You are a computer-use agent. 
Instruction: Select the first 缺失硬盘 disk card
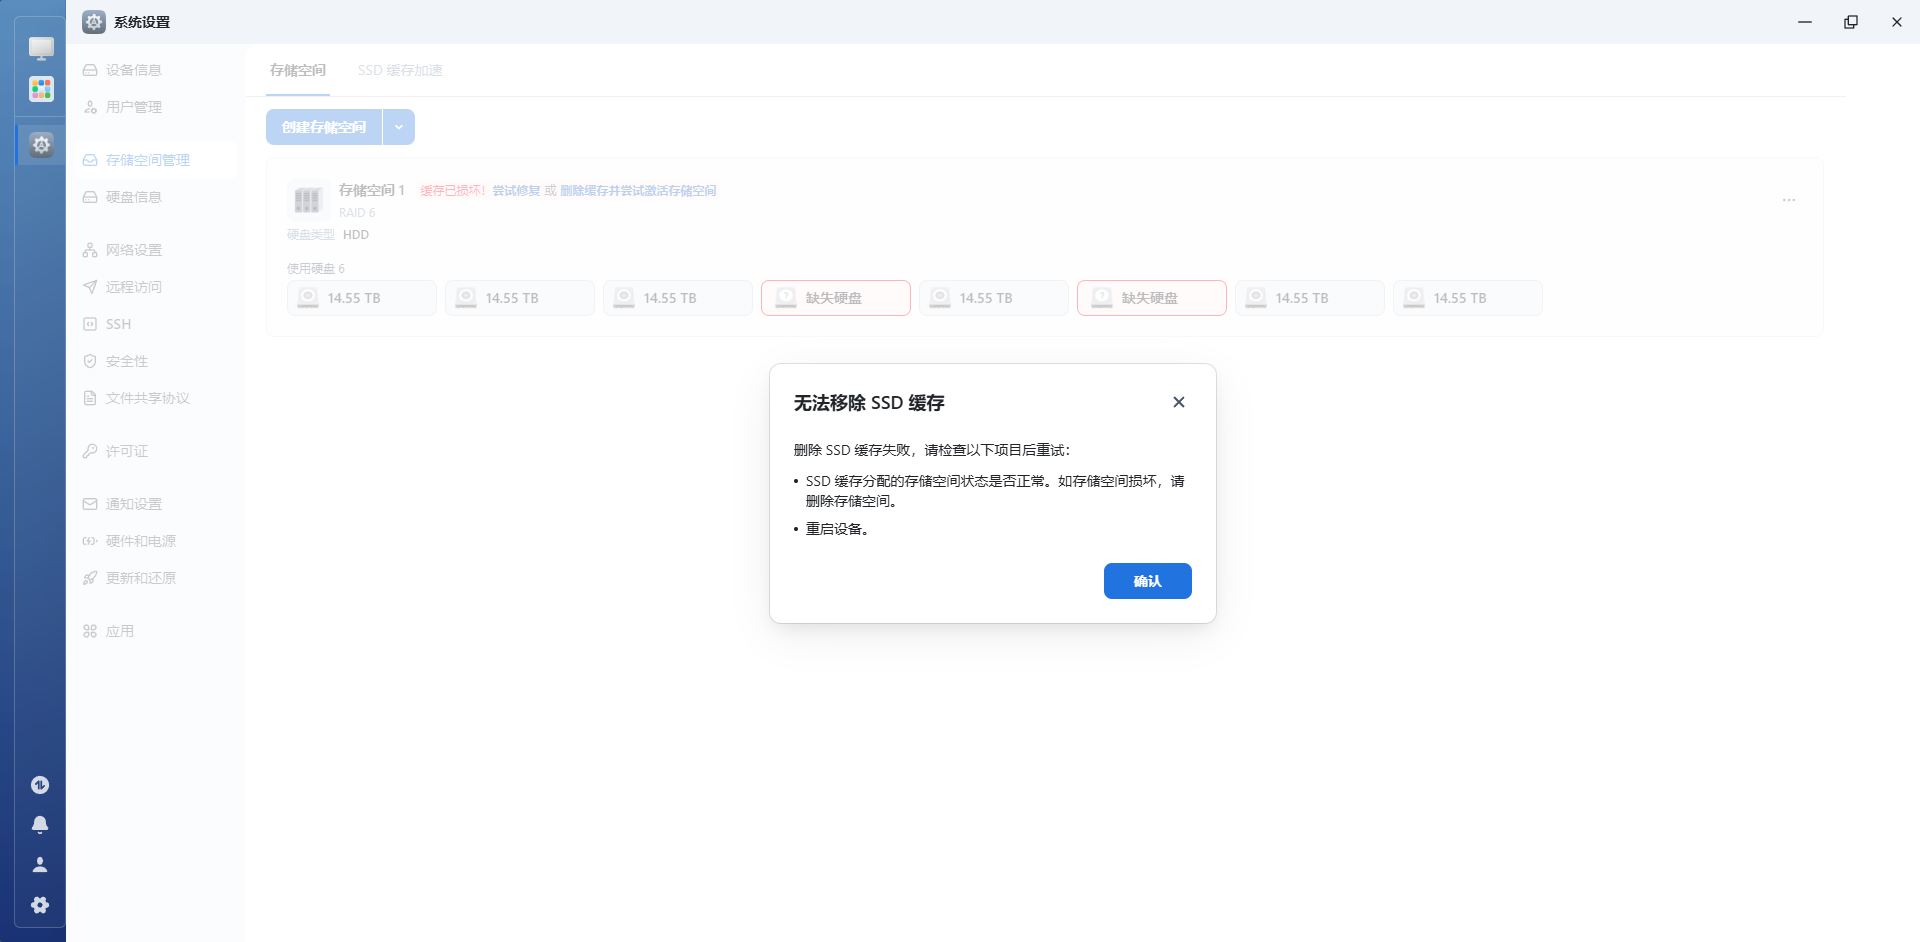click(x=836, y=298)
